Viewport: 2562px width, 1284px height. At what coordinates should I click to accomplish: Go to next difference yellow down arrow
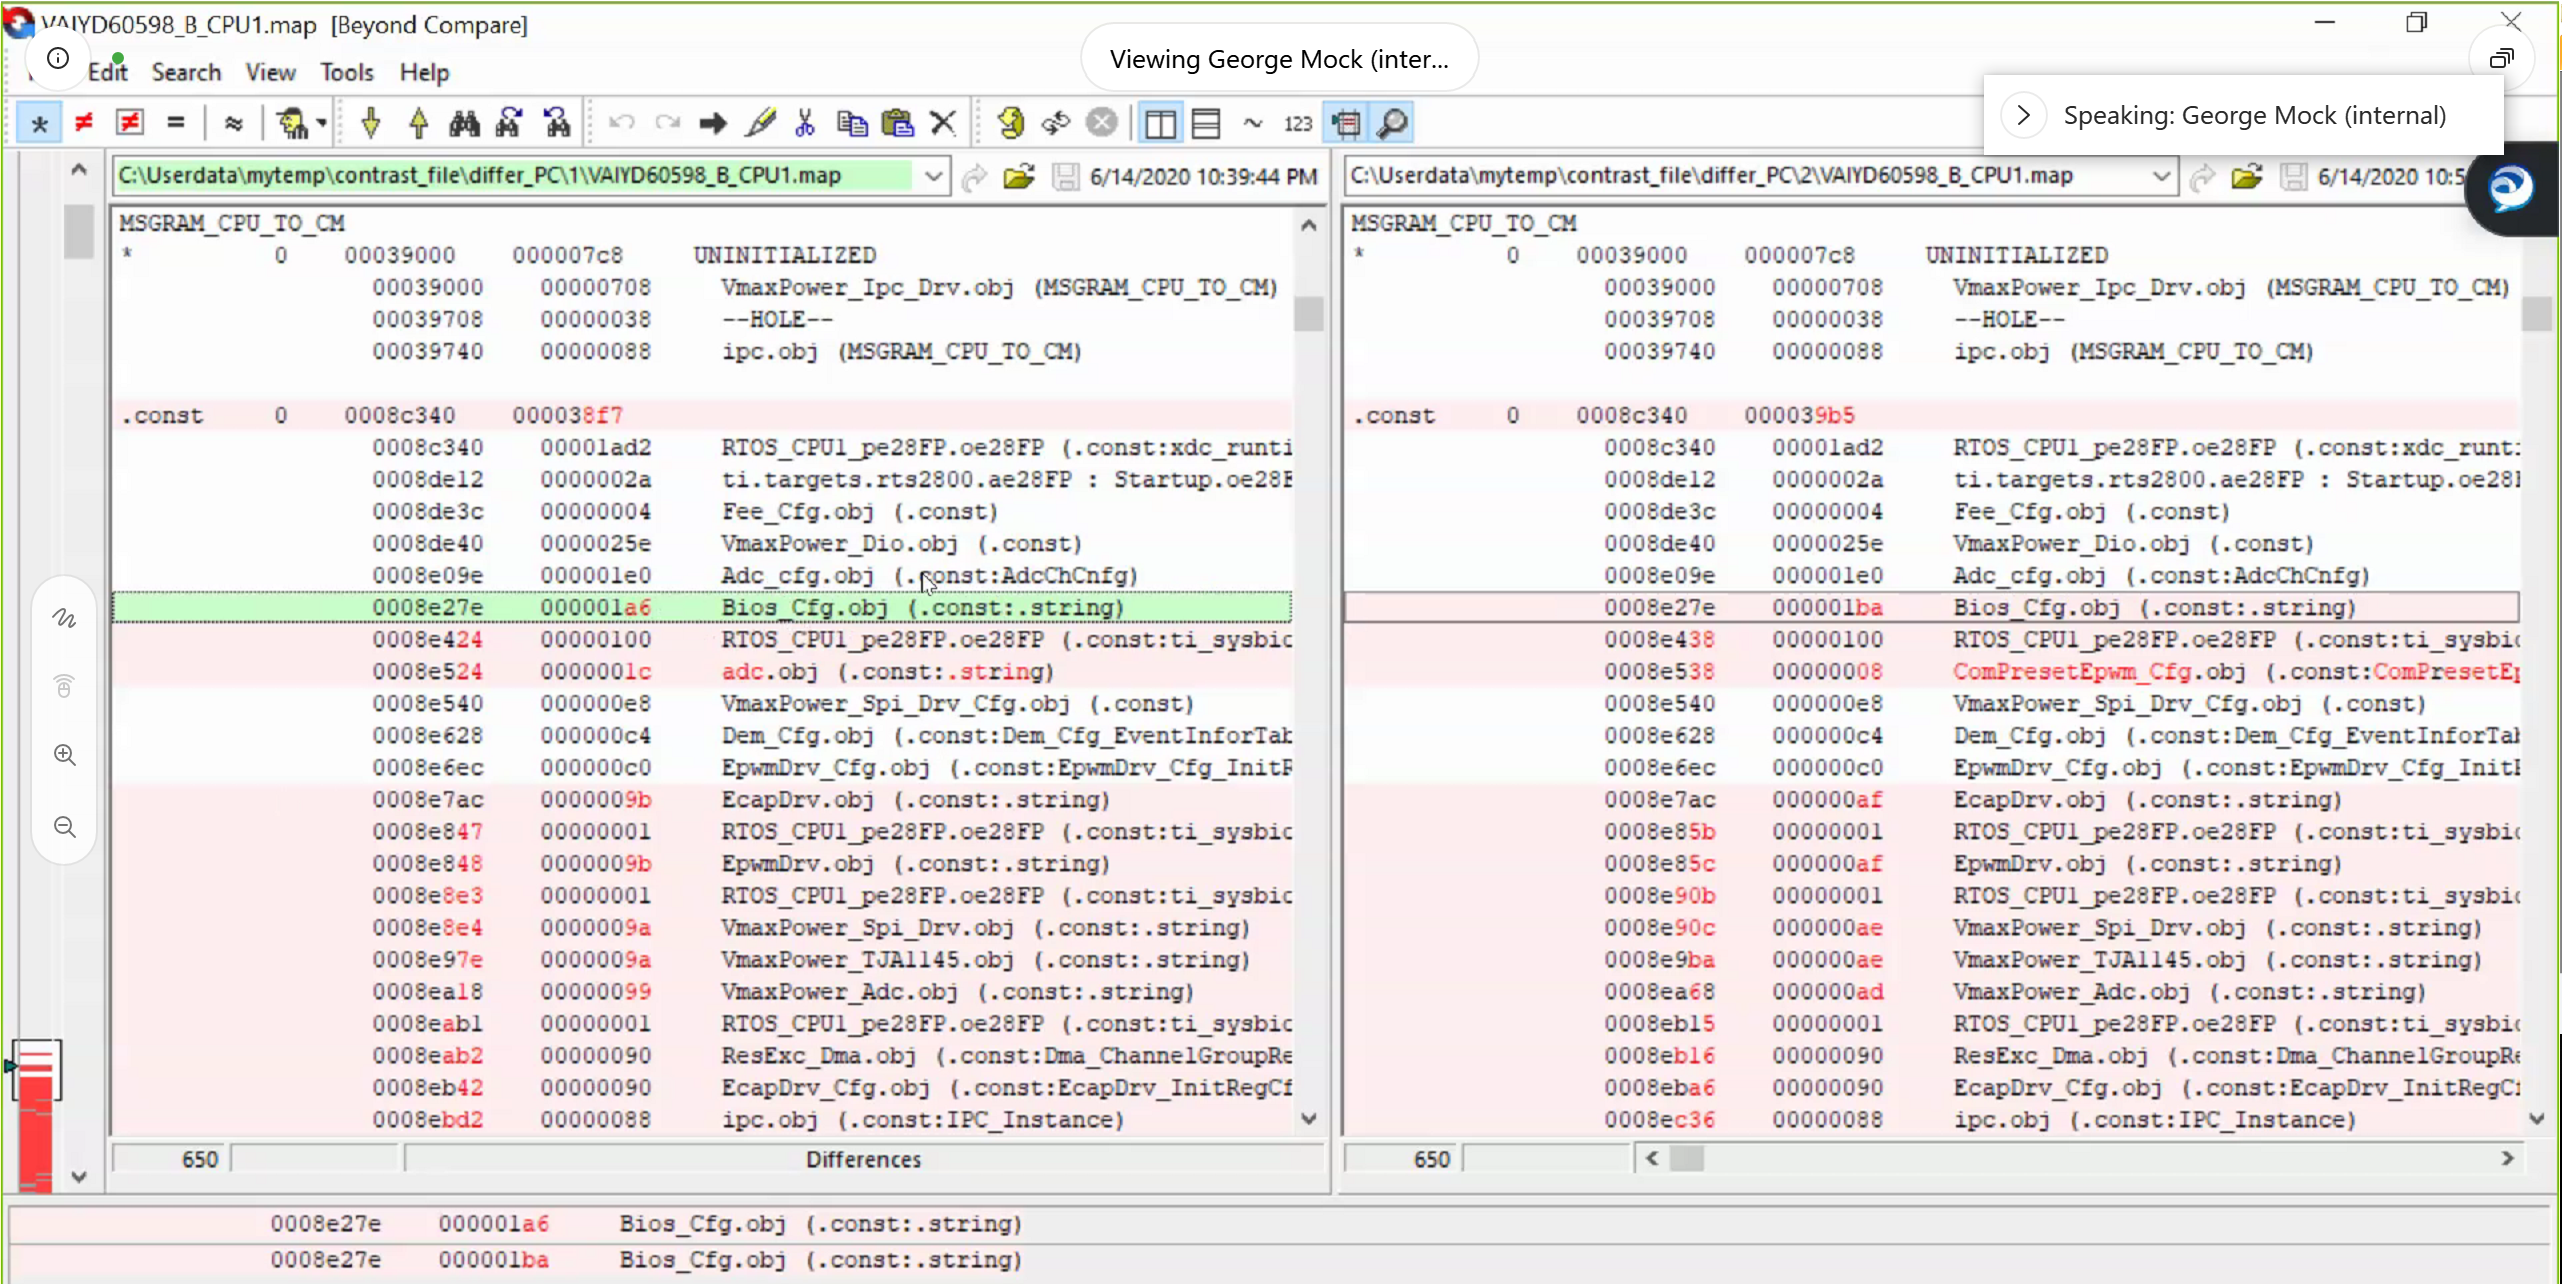click(371, 123)
